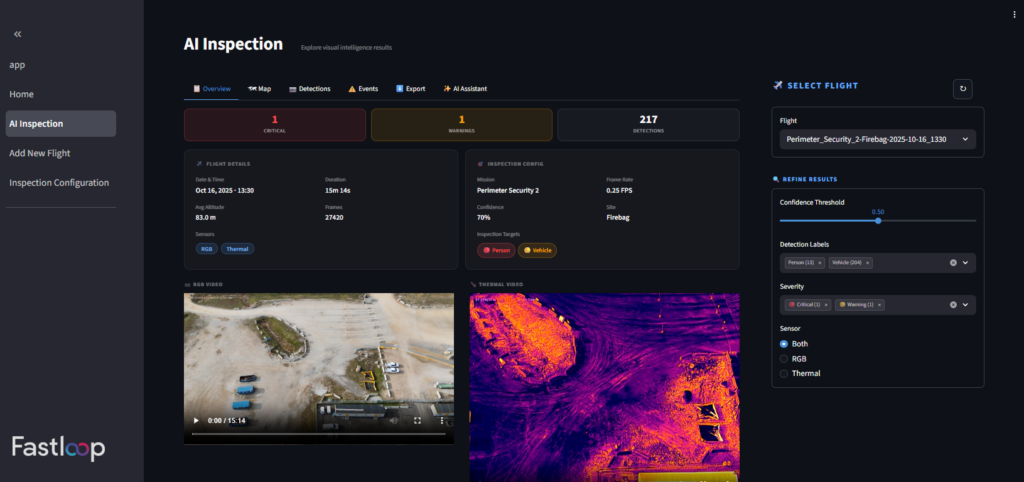Image resolution: width=1024 pixels, height=482 pixels.
Task: Toggle mute on the RGB video
Action: pyautogui.click(x=393, y=421)
